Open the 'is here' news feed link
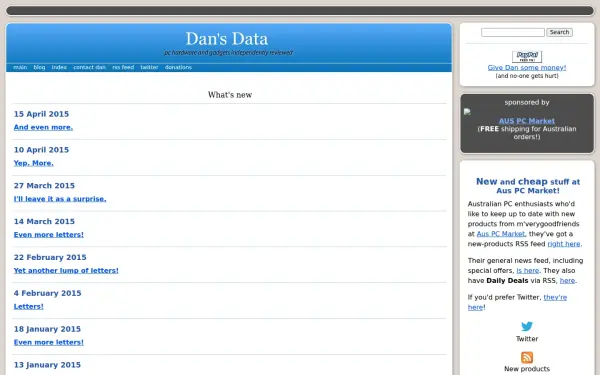This screenshot has height=375, width=600. (x=528, y=271)
